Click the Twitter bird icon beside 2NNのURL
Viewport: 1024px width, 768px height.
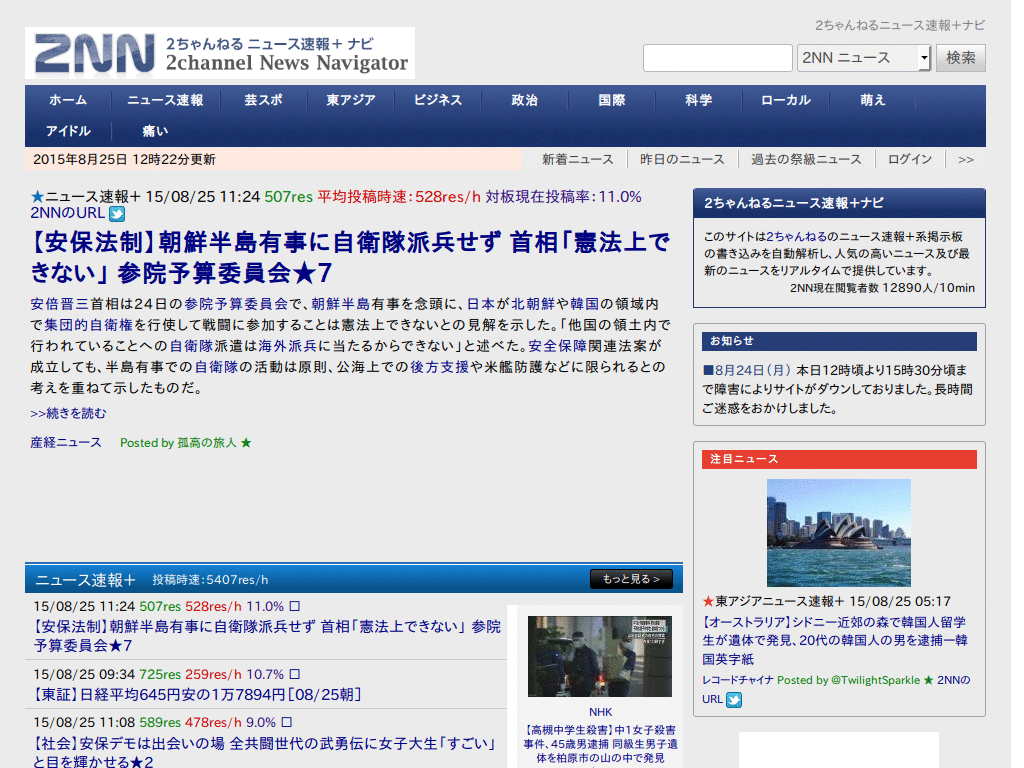click(x=117, y=214)
